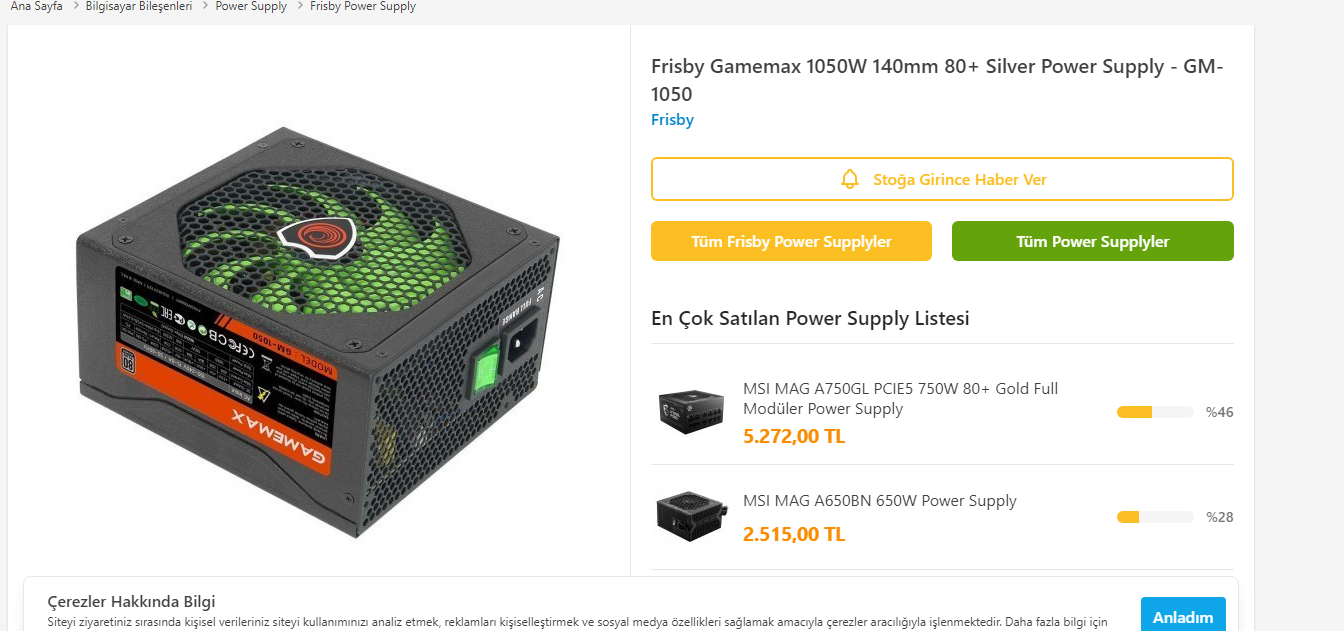Select the Frisby Power Supply breadcrumb
The width and height of the screenshot is (1344, 631).
point(363,6)
